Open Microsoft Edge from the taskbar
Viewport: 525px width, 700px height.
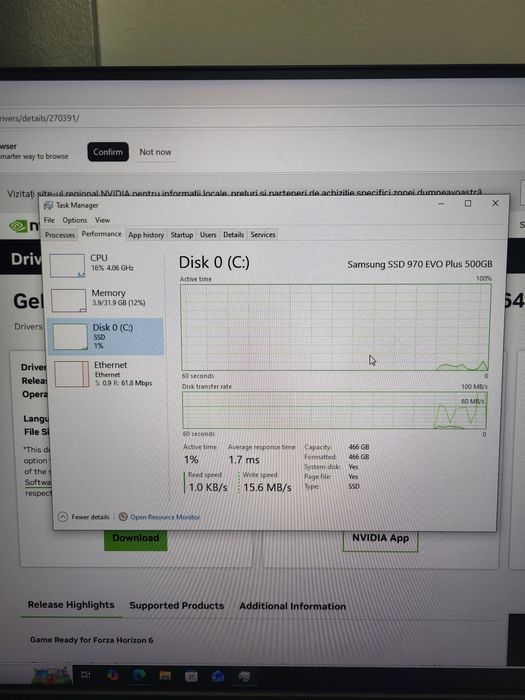pyautogui.click(x=139, y=675)
